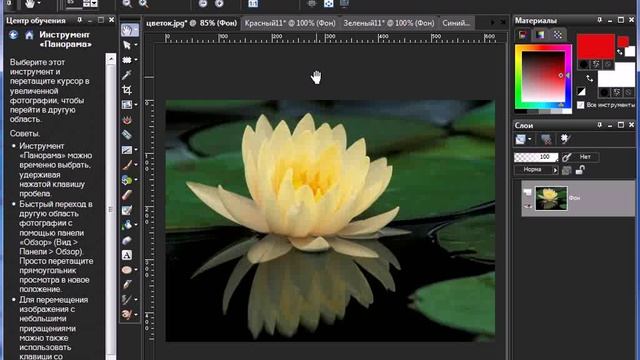Select the Ellipse shape tool
Viewport: 640px width, 360px height.
[127, 270]
